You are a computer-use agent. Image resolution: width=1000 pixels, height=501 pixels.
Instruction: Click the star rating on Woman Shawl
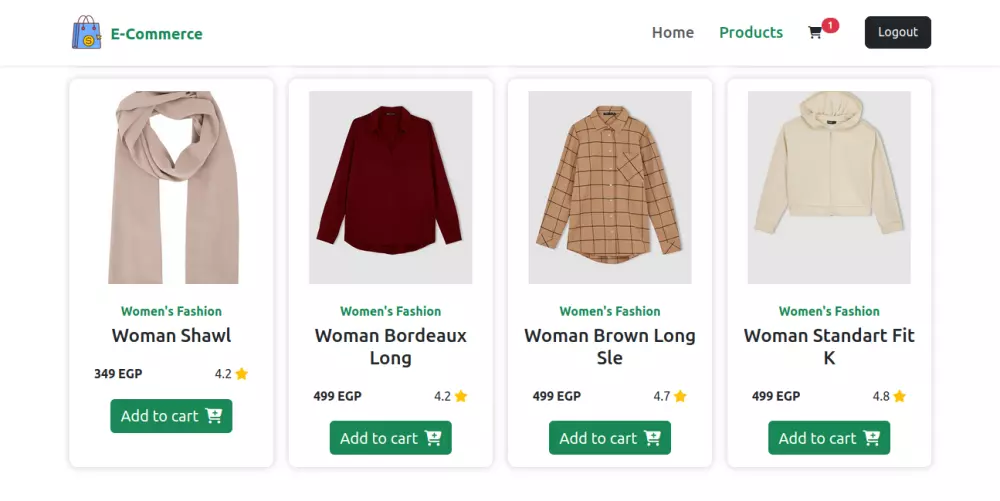(241, 374)
